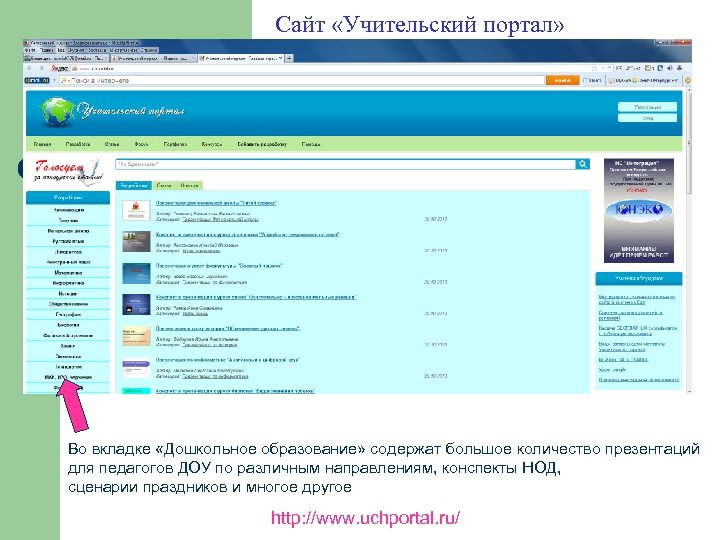
Task: Select the Новости content tab
Action: click(189, 186)
